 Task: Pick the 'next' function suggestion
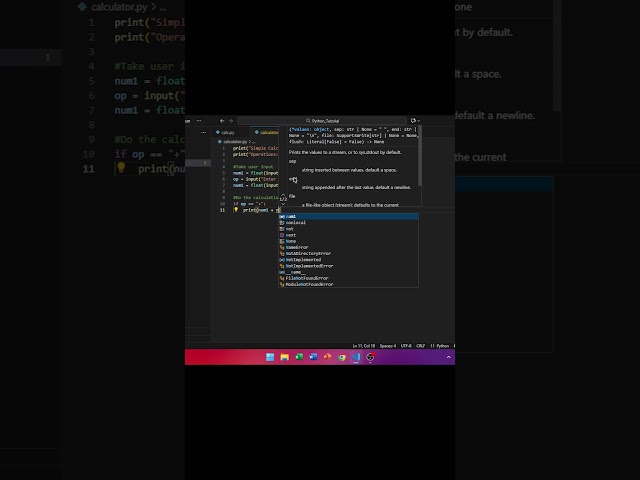[349, 235]
